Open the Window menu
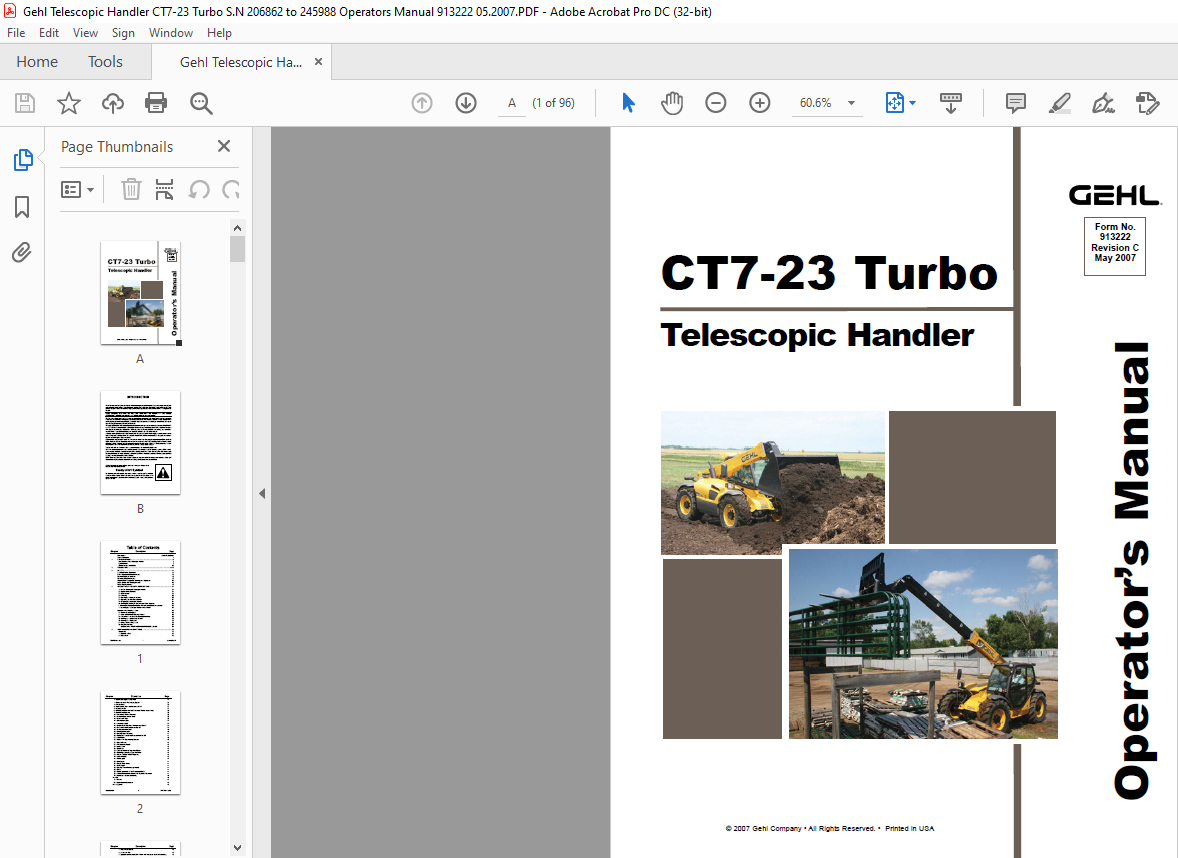The width and height of the screenshot is (1178, 858). [x=171, y=33]
